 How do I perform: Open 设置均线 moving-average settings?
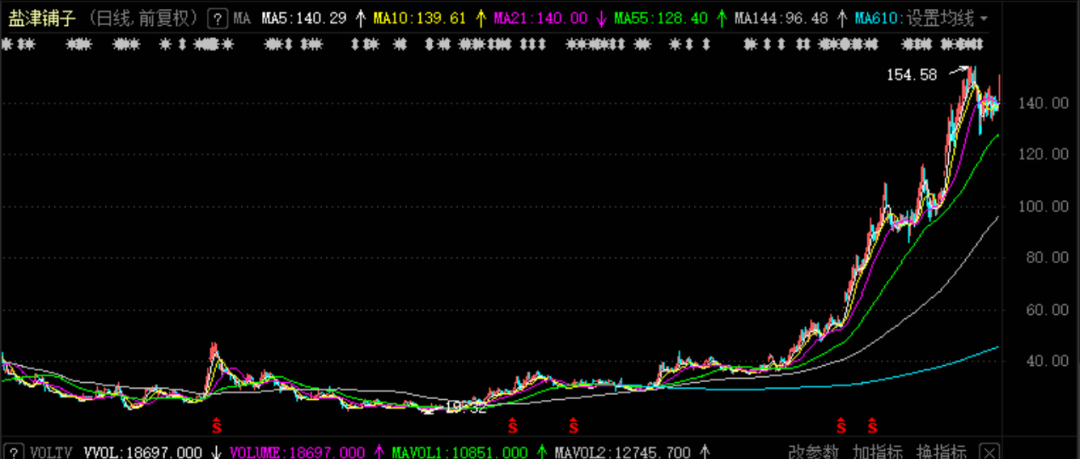click(941, 19)
